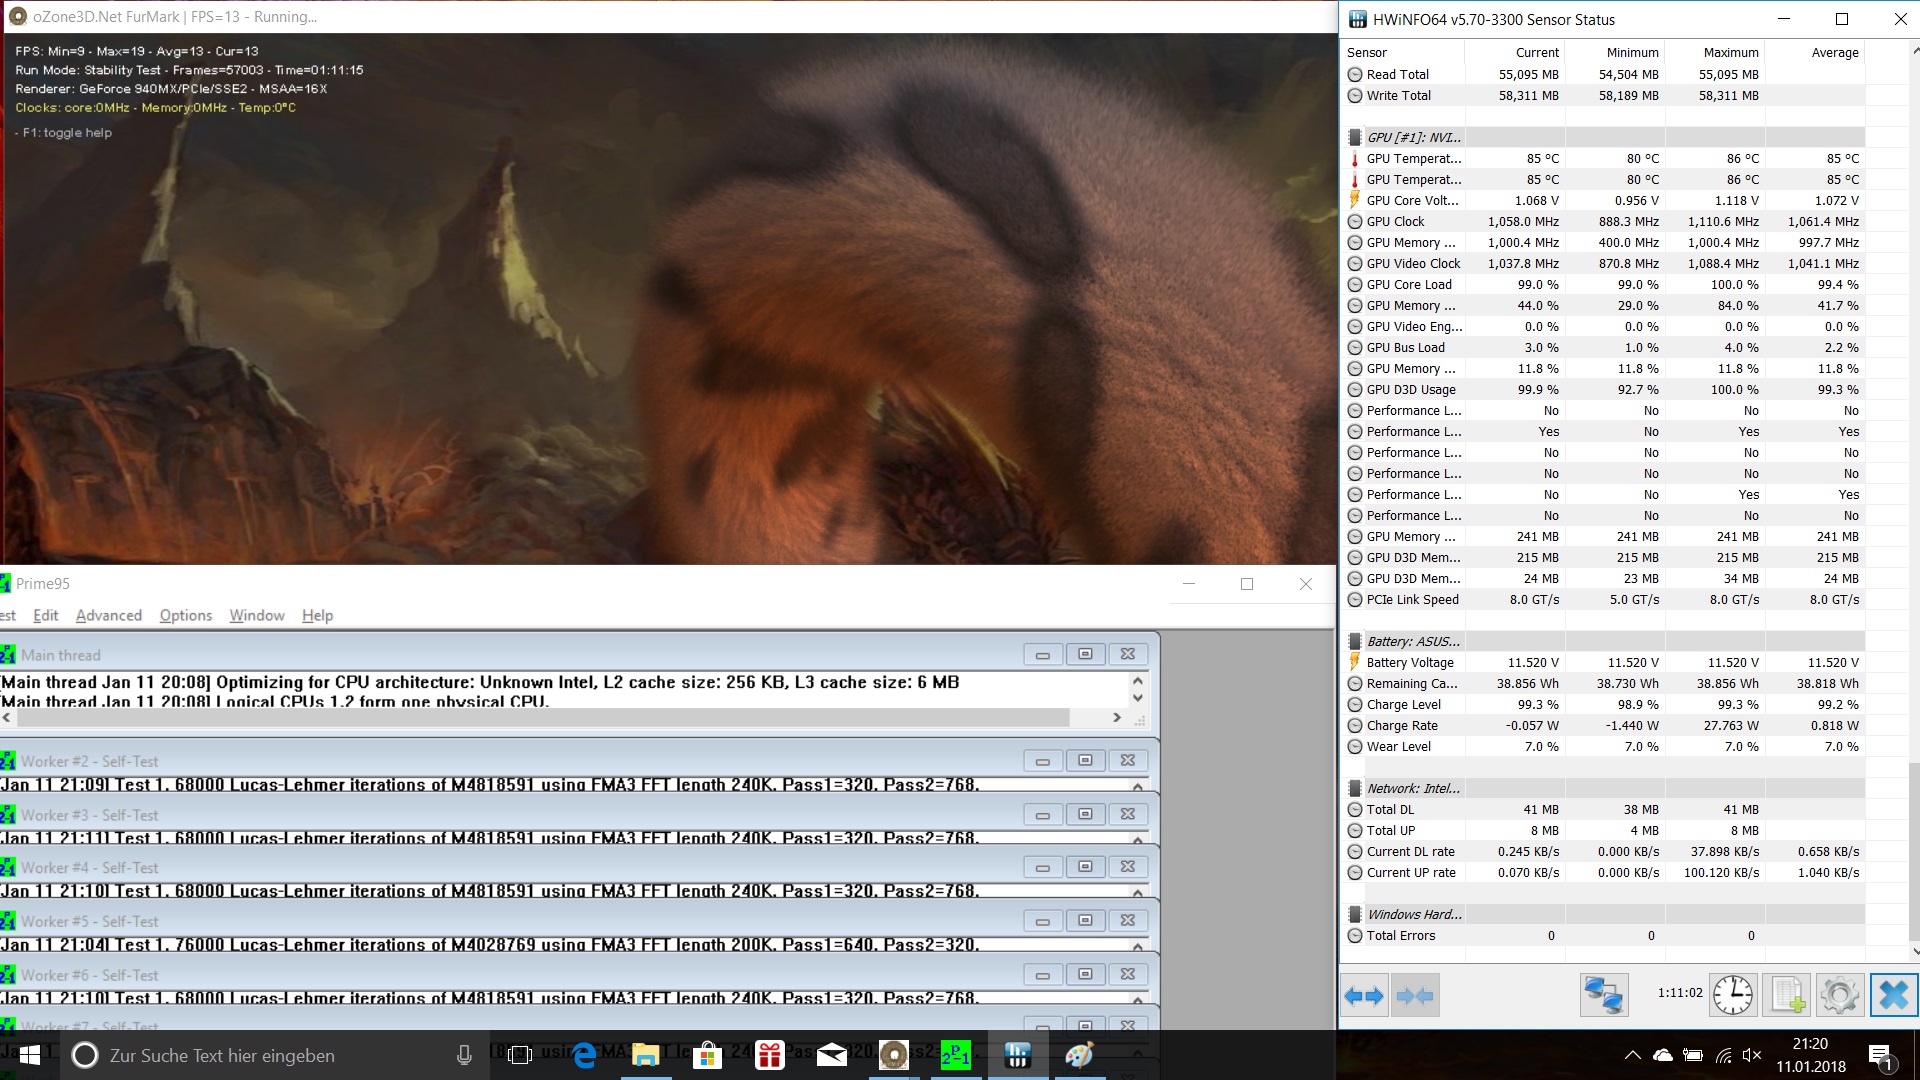The width and height of the screenshot is (1920, 1080).
Task: Minimize the Main thread subwindow
Action: click(x=1042, y=655)
